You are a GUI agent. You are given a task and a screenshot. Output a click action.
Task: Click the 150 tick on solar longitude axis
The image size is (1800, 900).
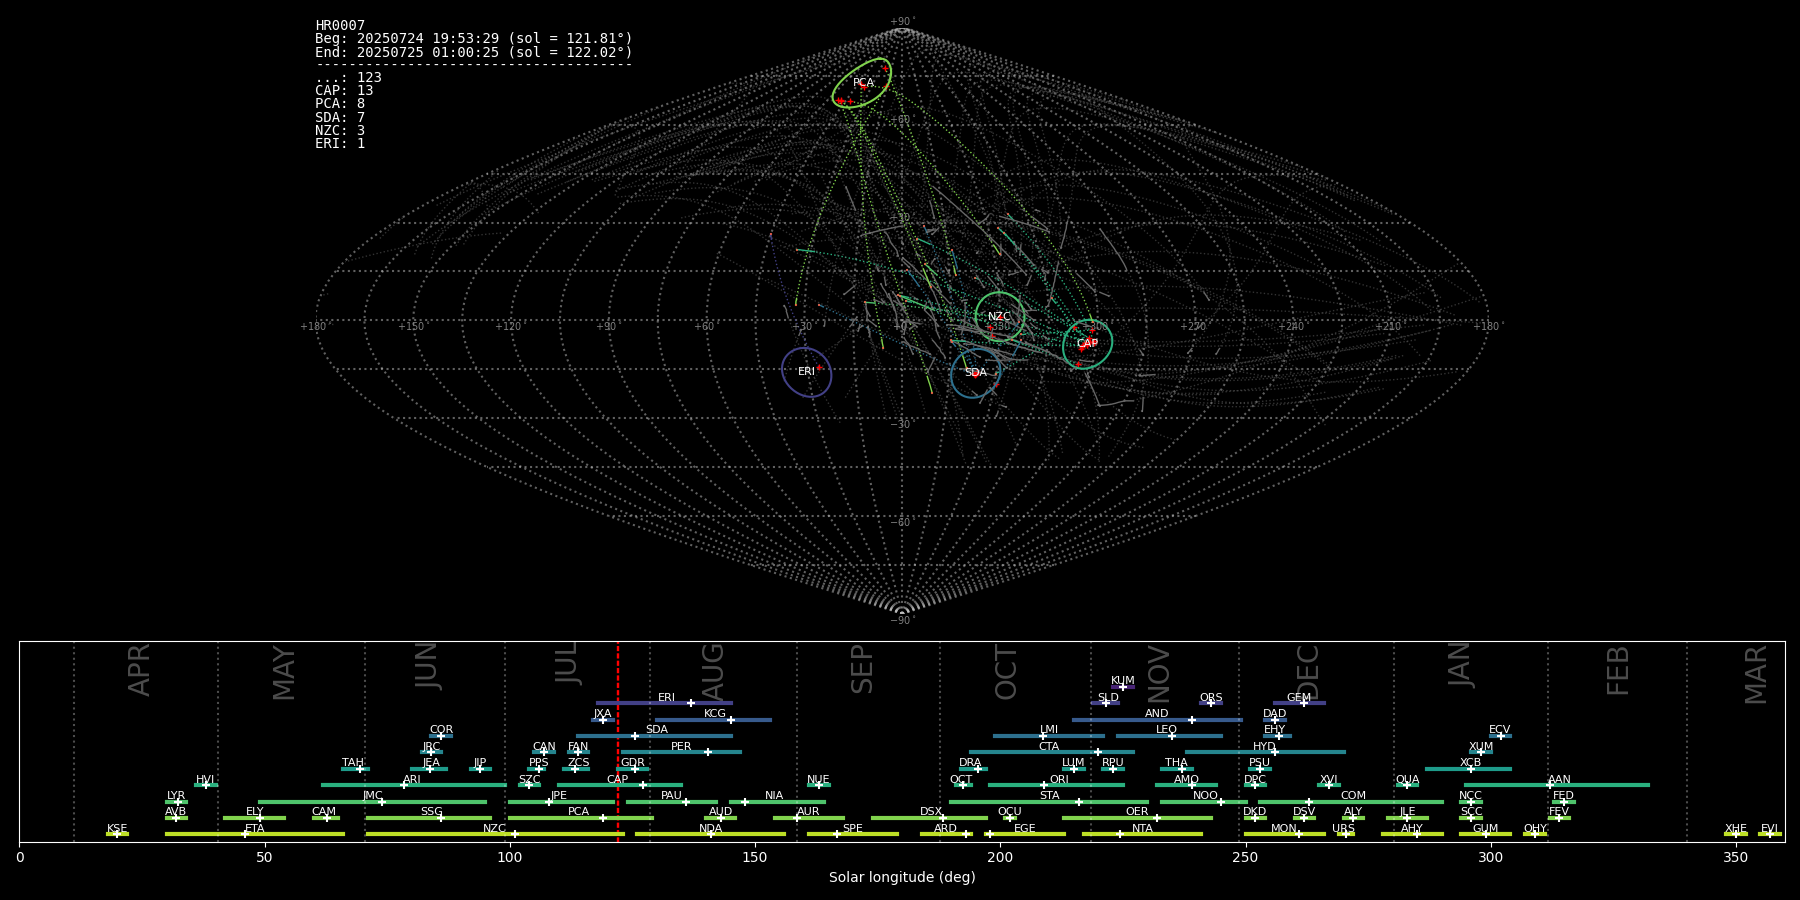click(x=755, y=857)
